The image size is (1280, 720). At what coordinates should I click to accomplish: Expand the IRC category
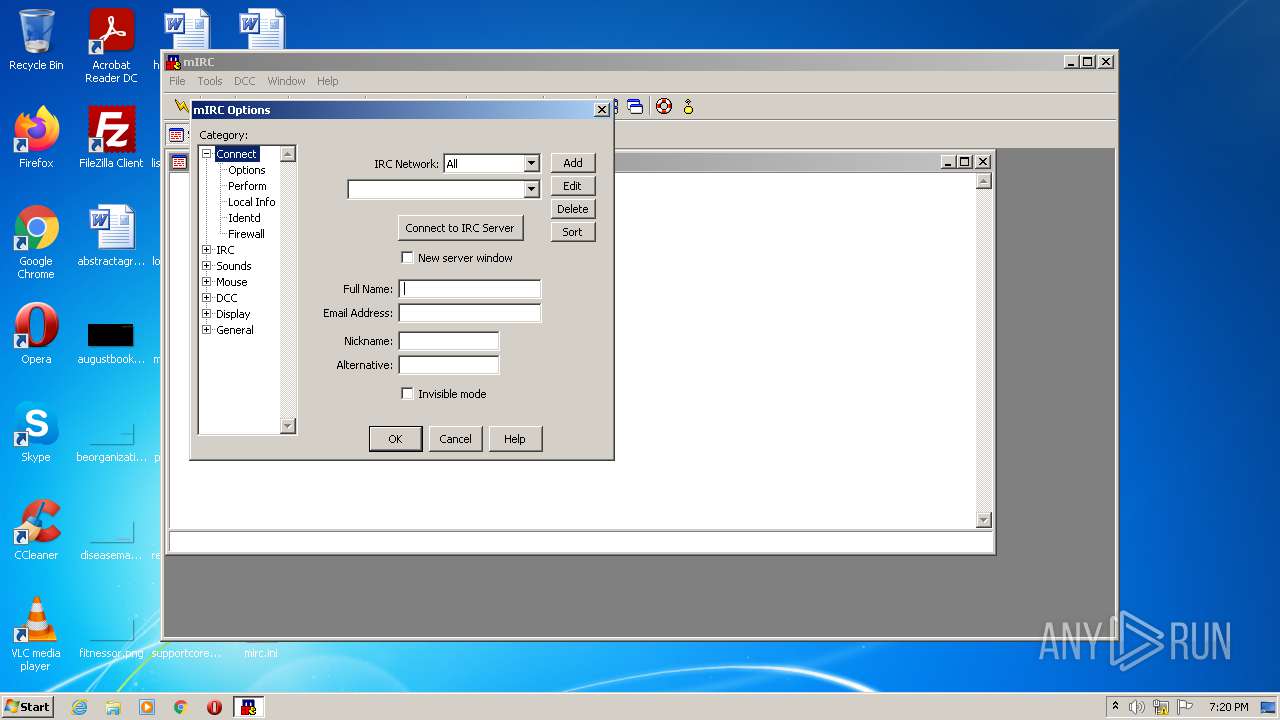pos(207,250)
